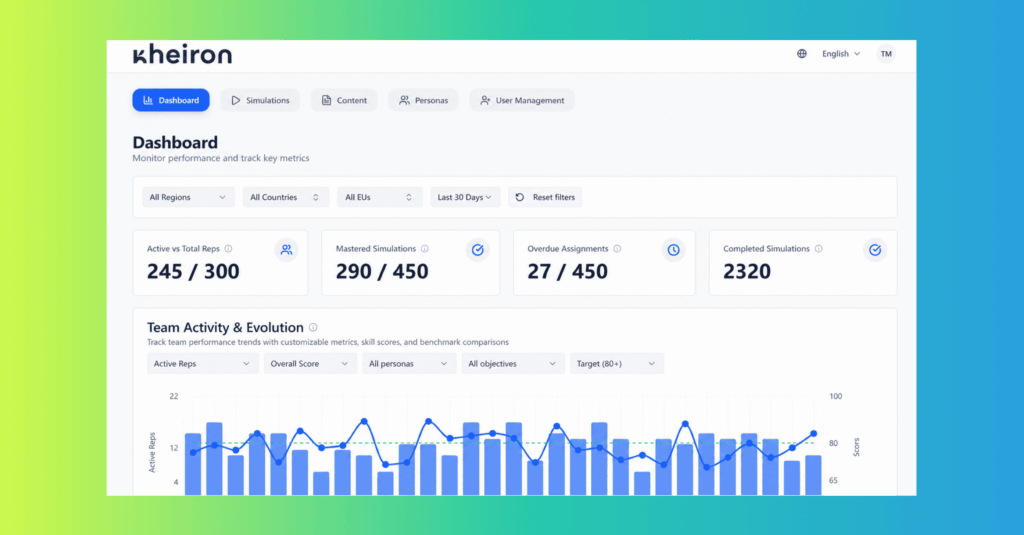This screenshot has height=535, width=1024.
Task: Expand the All Regions filter
Action: 188,197
